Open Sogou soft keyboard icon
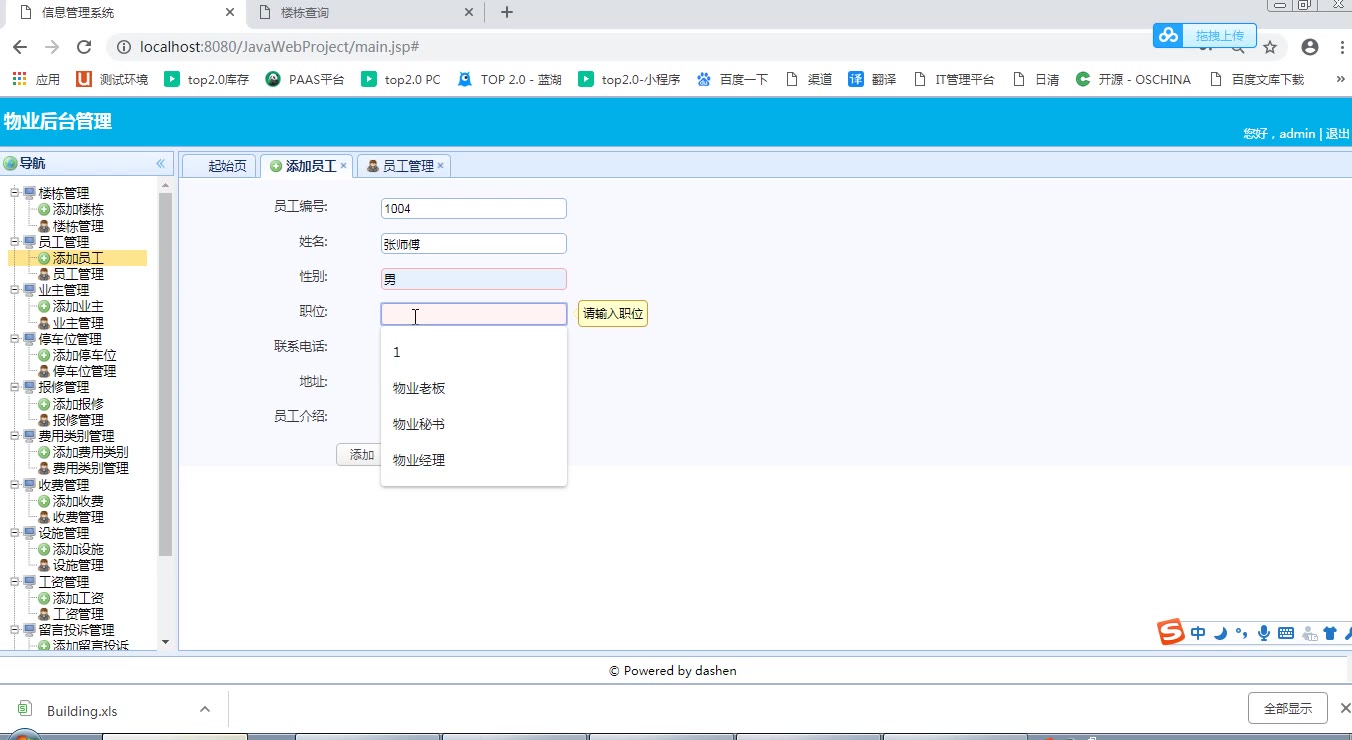1352x740 pixels. click(1286, 633)
